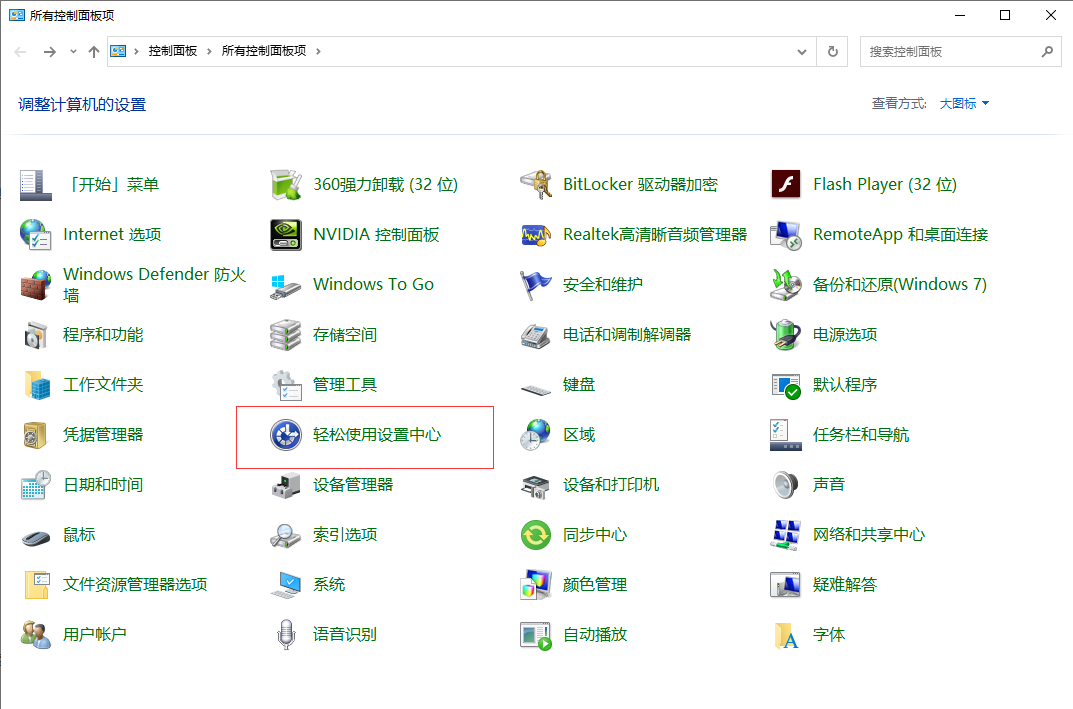Viewport: 1073px width, 709px height.
Task: Click the refresh button next to address bar
Action: click(832, 51)
